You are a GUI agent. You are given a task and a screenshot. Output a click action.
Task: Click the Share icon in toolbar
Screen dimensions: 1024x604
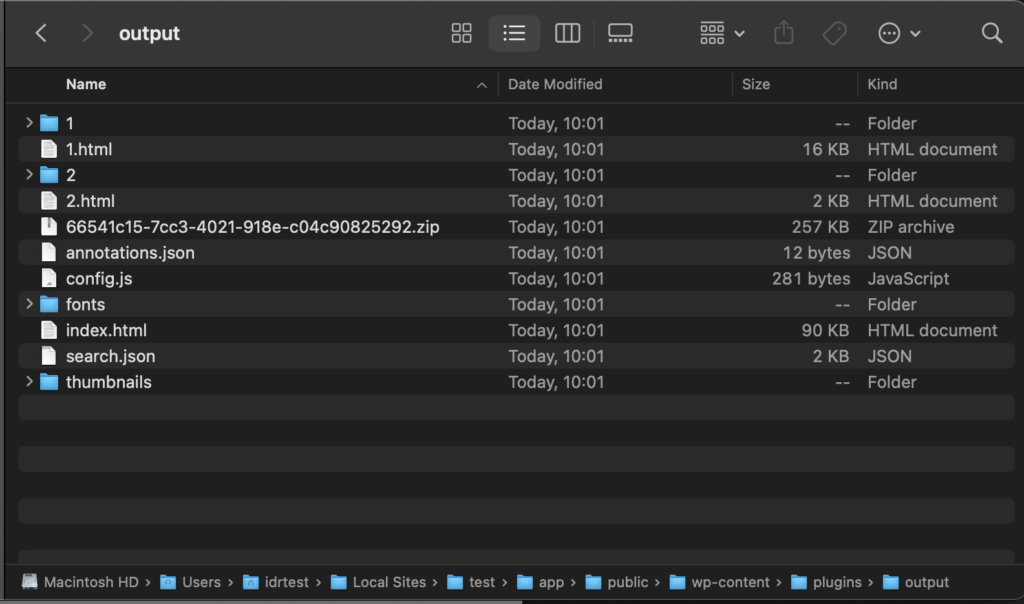[x=784, y=33]
